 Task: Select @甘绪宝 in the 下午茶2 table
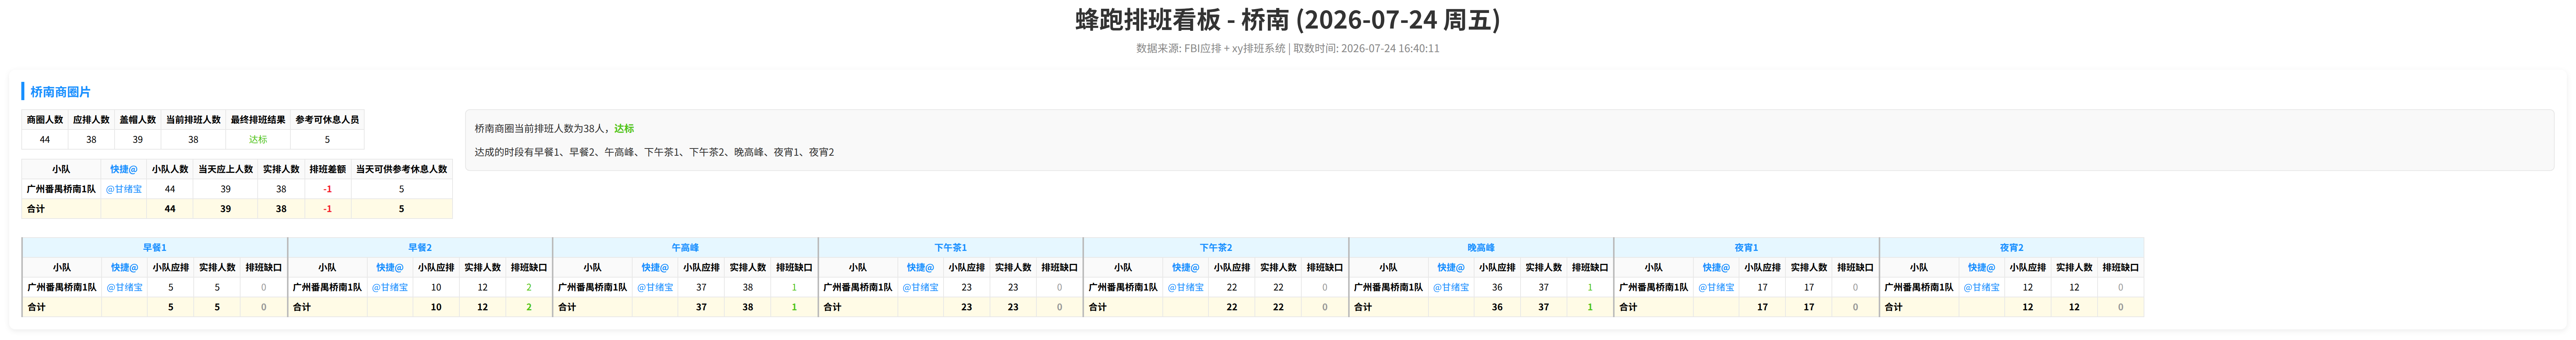click(1186, 287)
